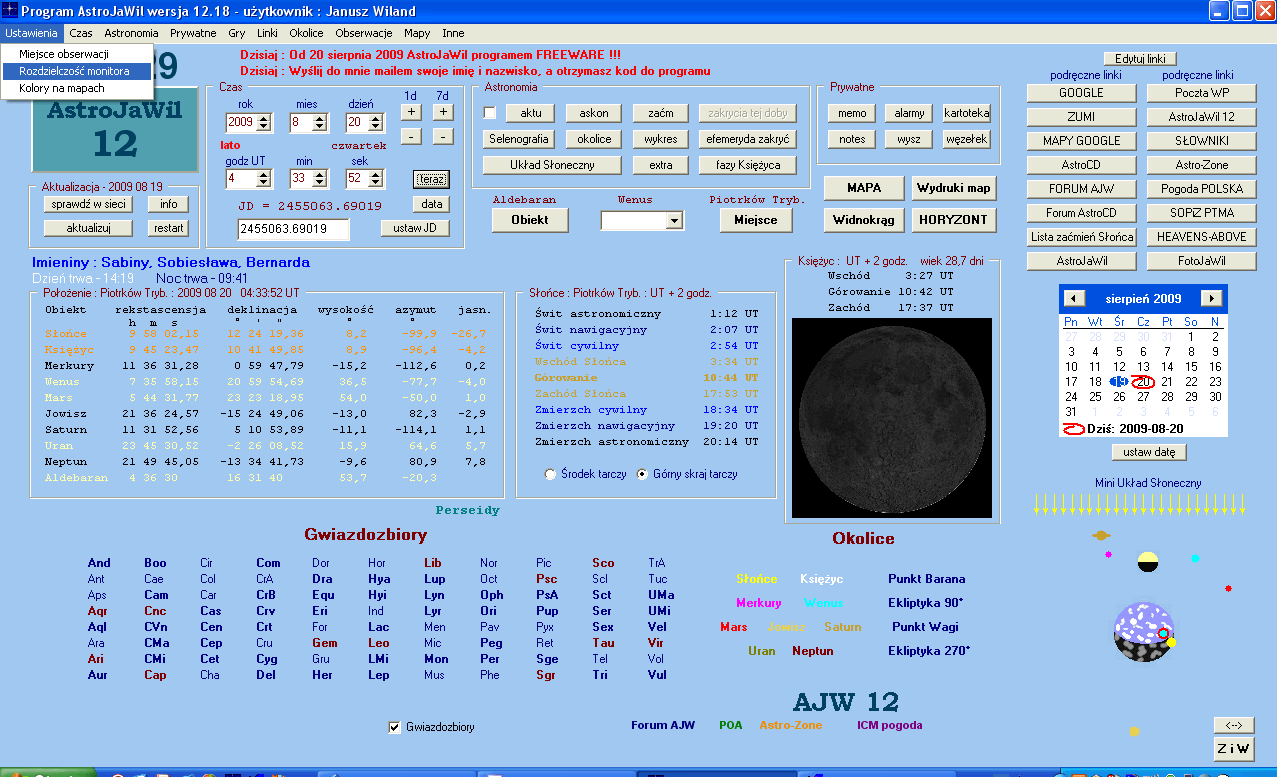Viewport: 1277px width, 777px height.
Task: Set time to now with teraz
Action: coord(432,179)
